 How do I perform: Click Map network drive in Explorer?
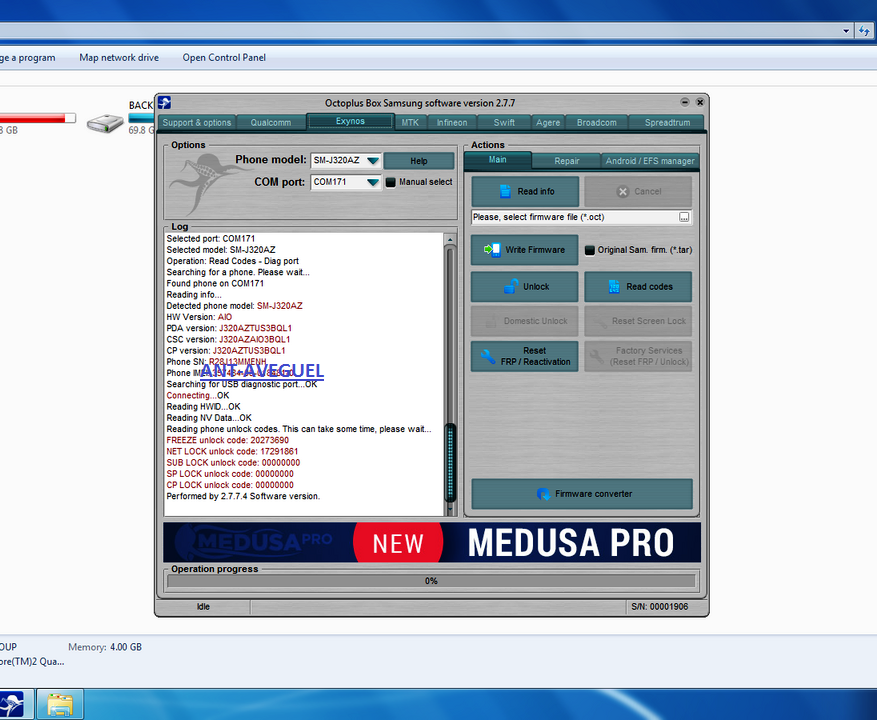[119, 58]
